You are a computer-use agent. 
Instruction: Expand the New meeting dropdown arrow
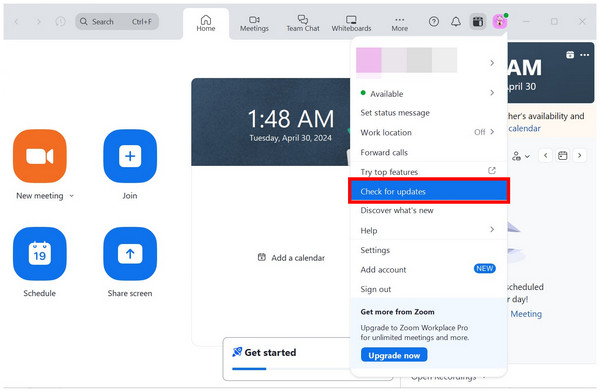[x=72, y=196]
